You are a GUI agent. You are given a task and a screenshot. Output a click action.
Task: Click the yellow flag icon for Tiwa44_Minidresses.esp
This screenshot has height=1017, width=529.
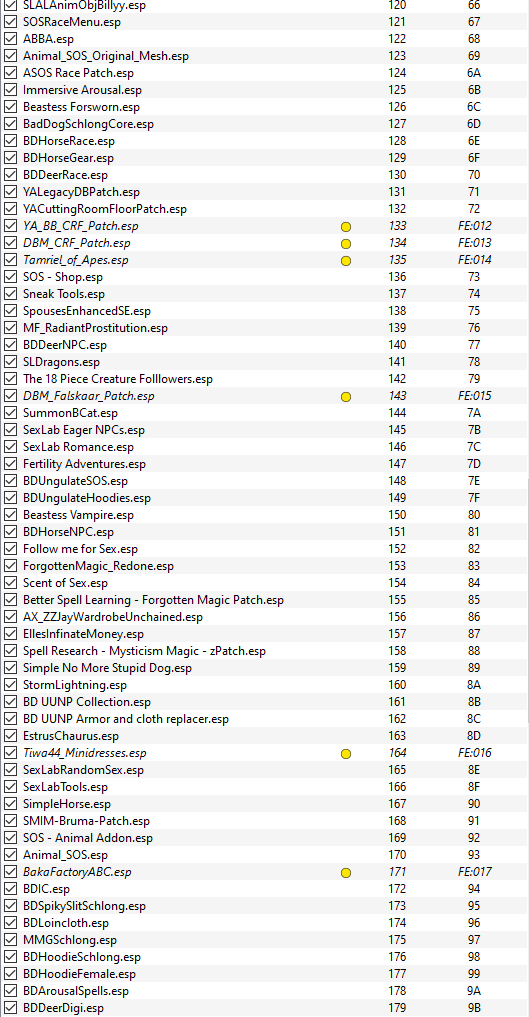click(346, 753)
